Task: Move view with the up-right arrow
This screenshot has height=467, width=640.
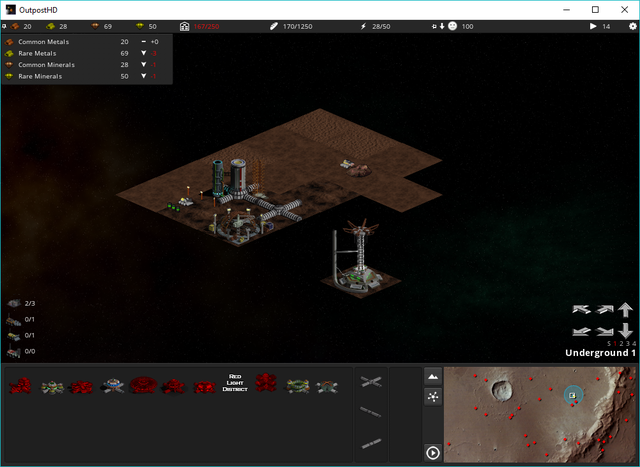Action: (x=604, y=310)
